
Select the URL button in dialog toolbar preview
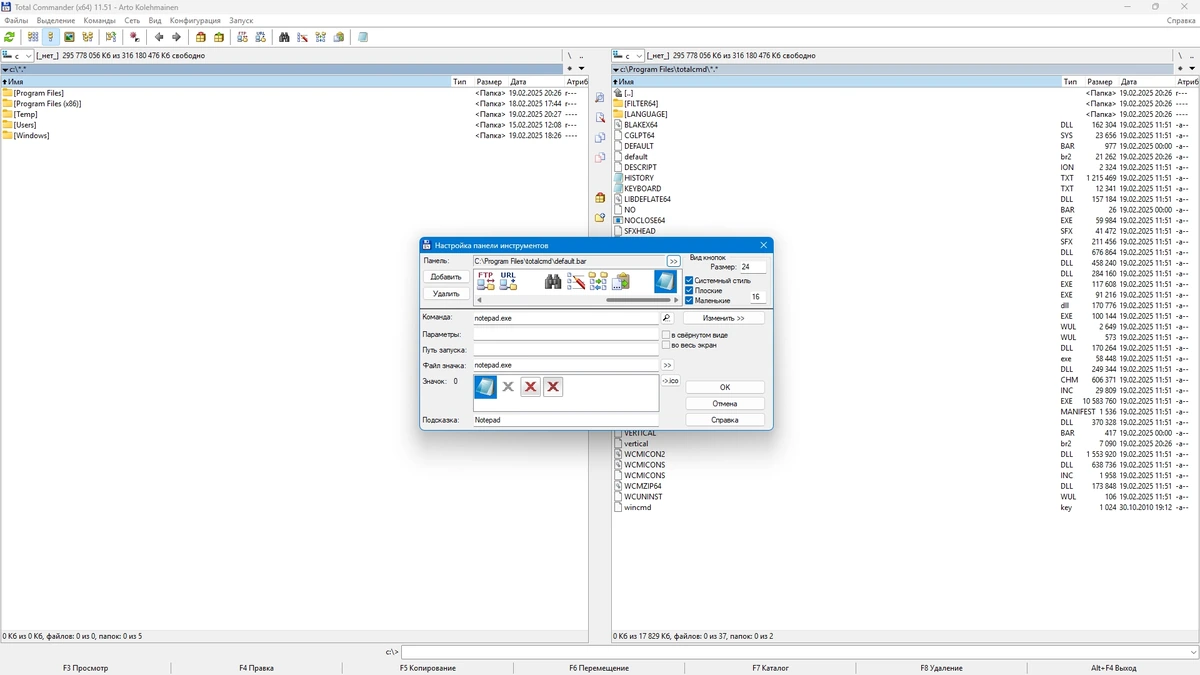click(x=508, y=281)
